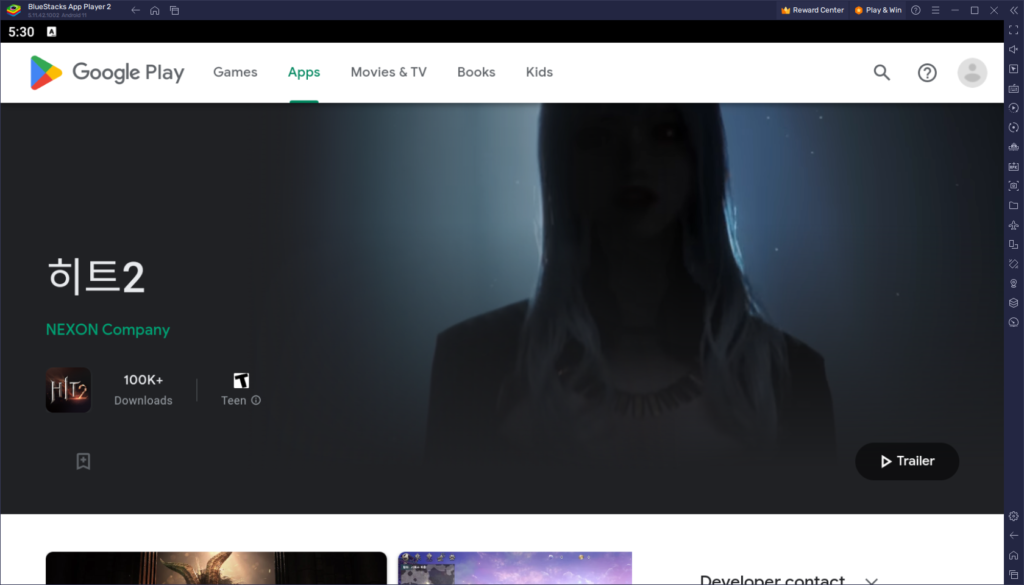Mute BlueStacks volume from the sidebar
The width and height of the screenshot is (1024, 585).
point(1013,50)
